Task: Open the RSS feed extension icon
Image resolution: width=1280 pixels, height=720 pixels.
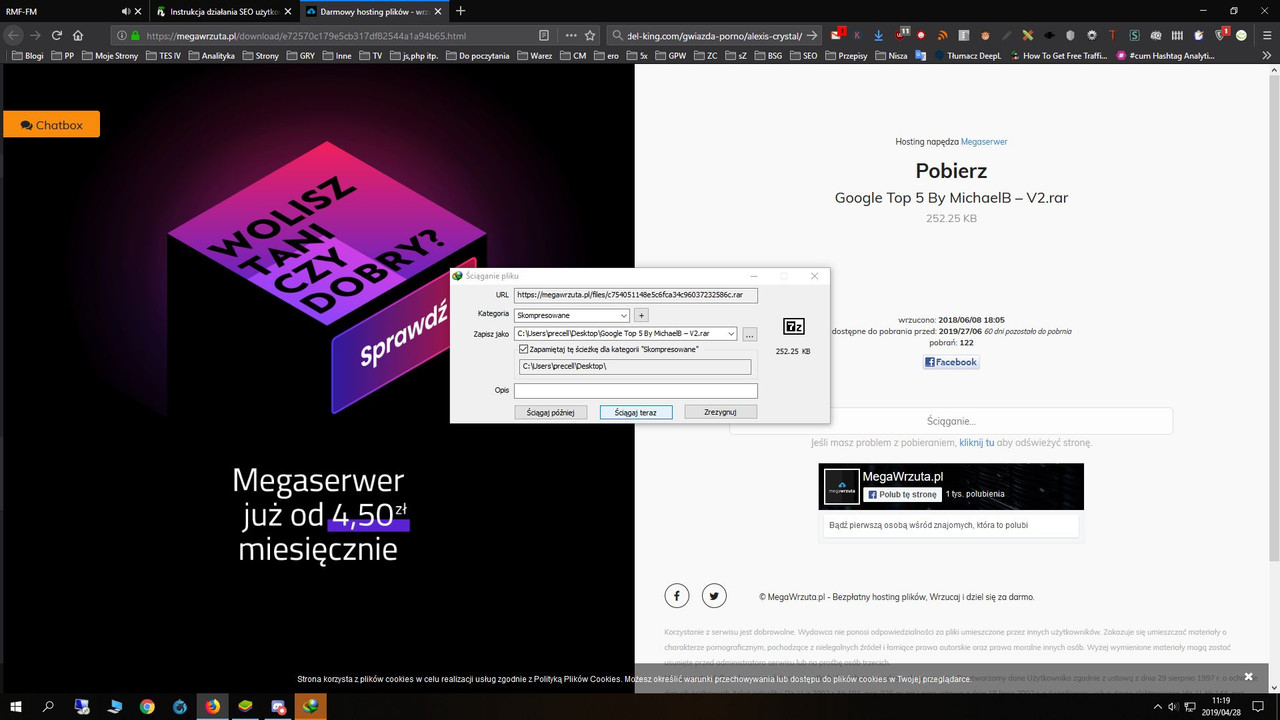Action: [942, 35]
